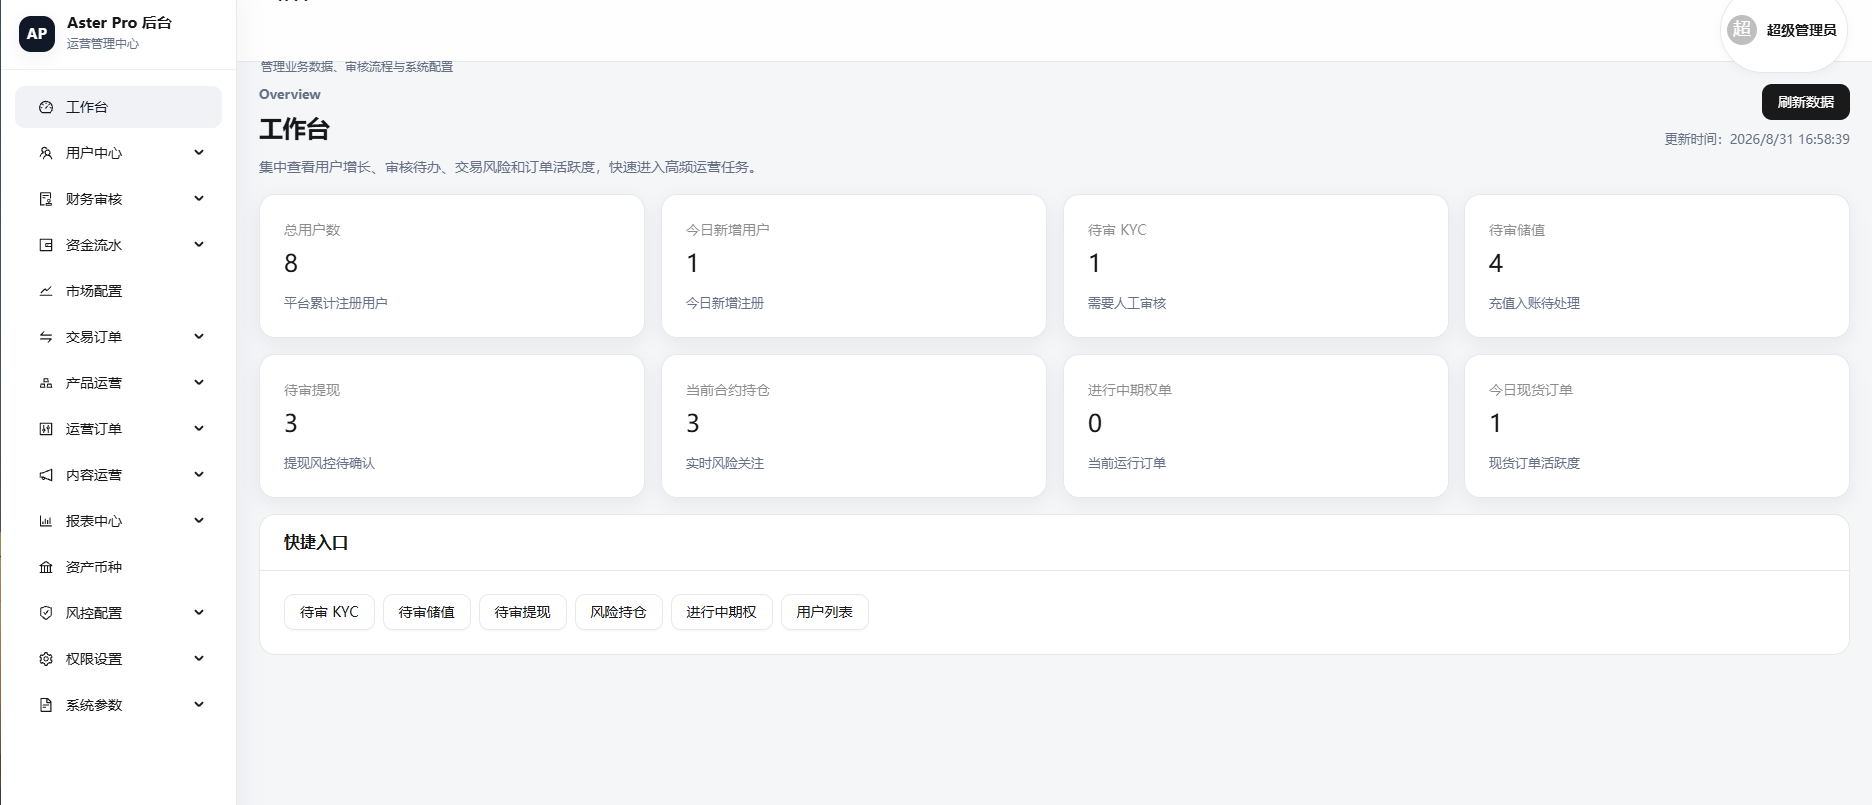
Task: Expand the 资金流水 submenu chevron
Action: tap(199, 245)
